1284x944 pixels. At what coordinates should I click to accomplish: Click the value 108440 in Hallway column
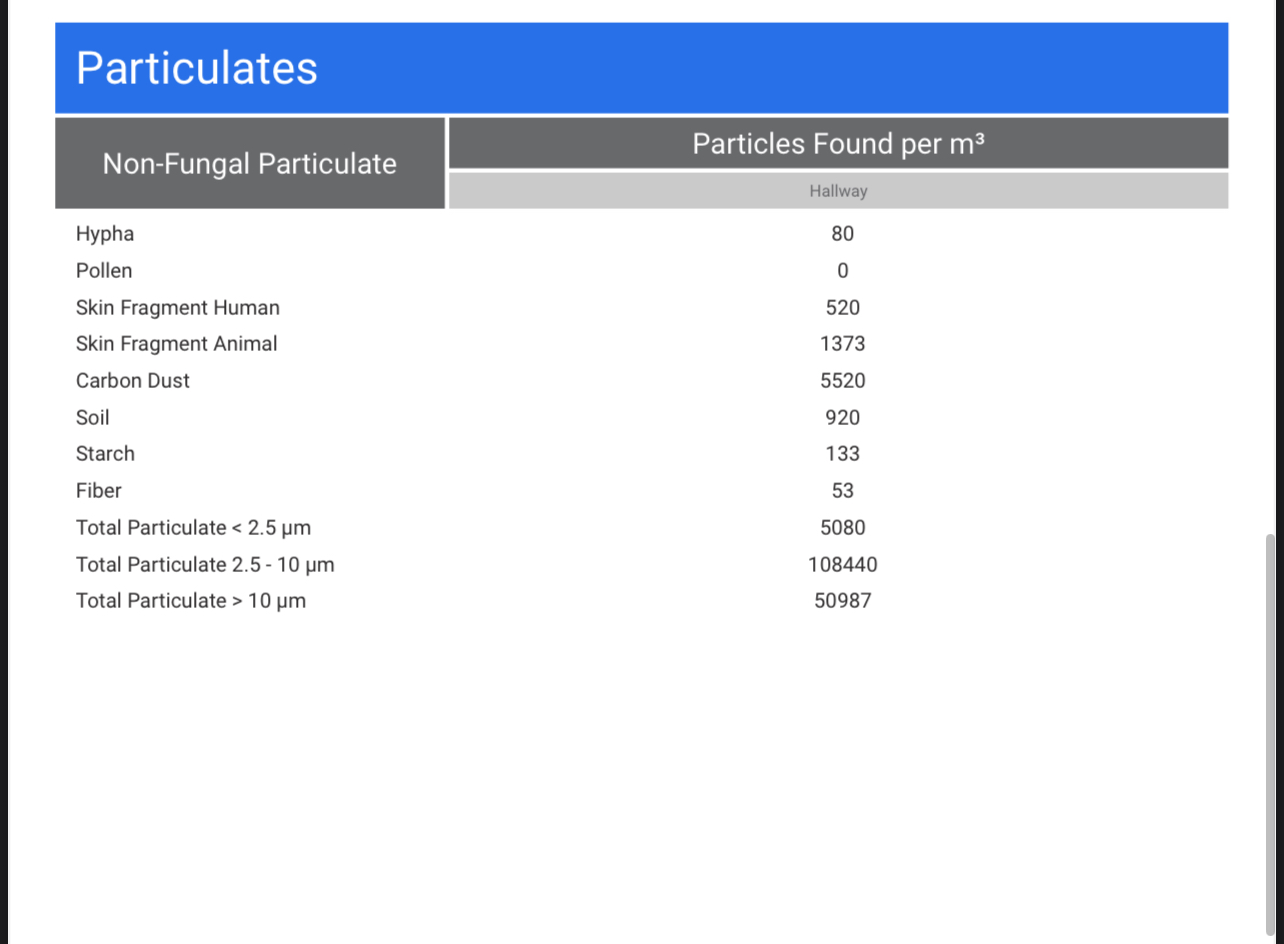pyautogui.click(x=843, y=565)
